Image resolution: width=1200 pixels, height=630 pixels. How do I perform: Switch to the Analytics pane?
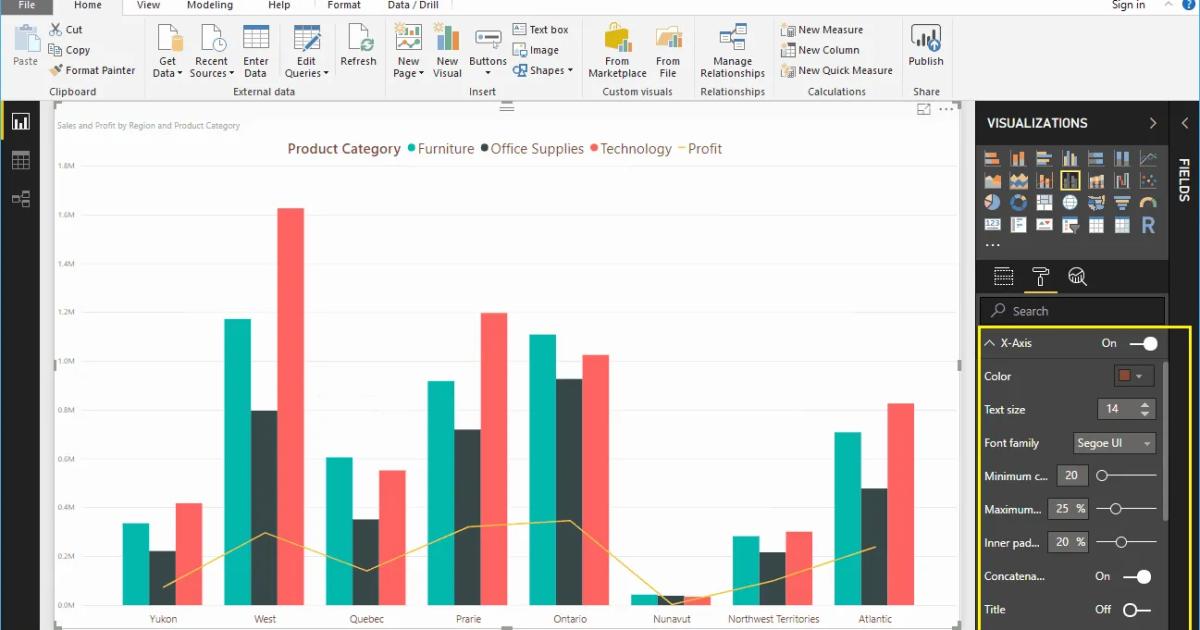pos(1077,276)
